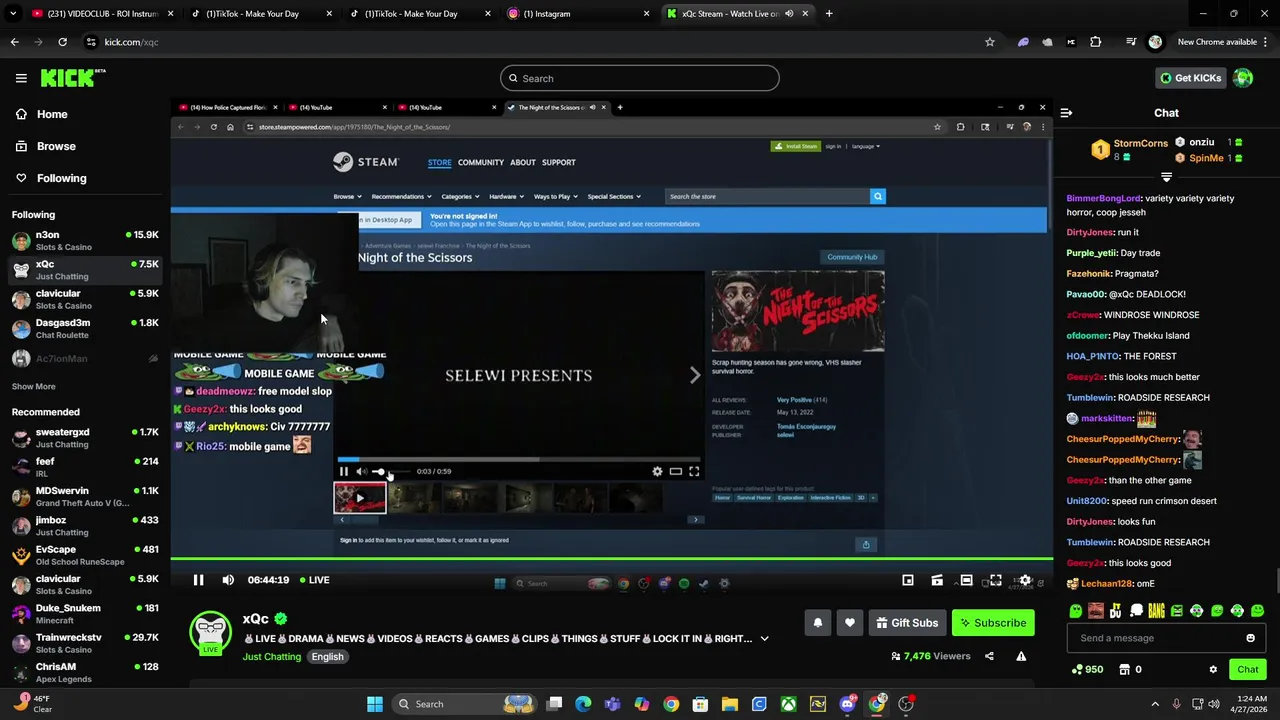This screenshot has width=1280, height=720.
Task: Click the BANG emote in the quick emotes
Action: pos(1156,611)
